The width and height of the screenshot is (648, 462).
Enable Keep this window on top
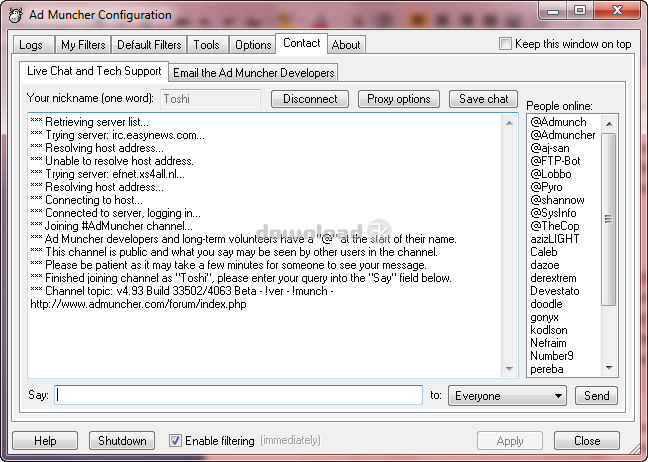pos(505,44)
